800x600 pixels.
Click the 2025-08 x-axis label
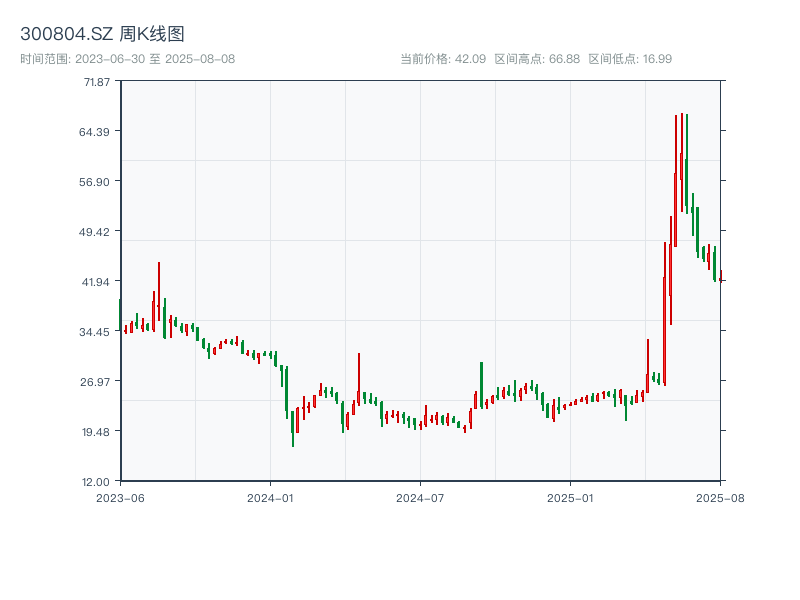[720, 498]
